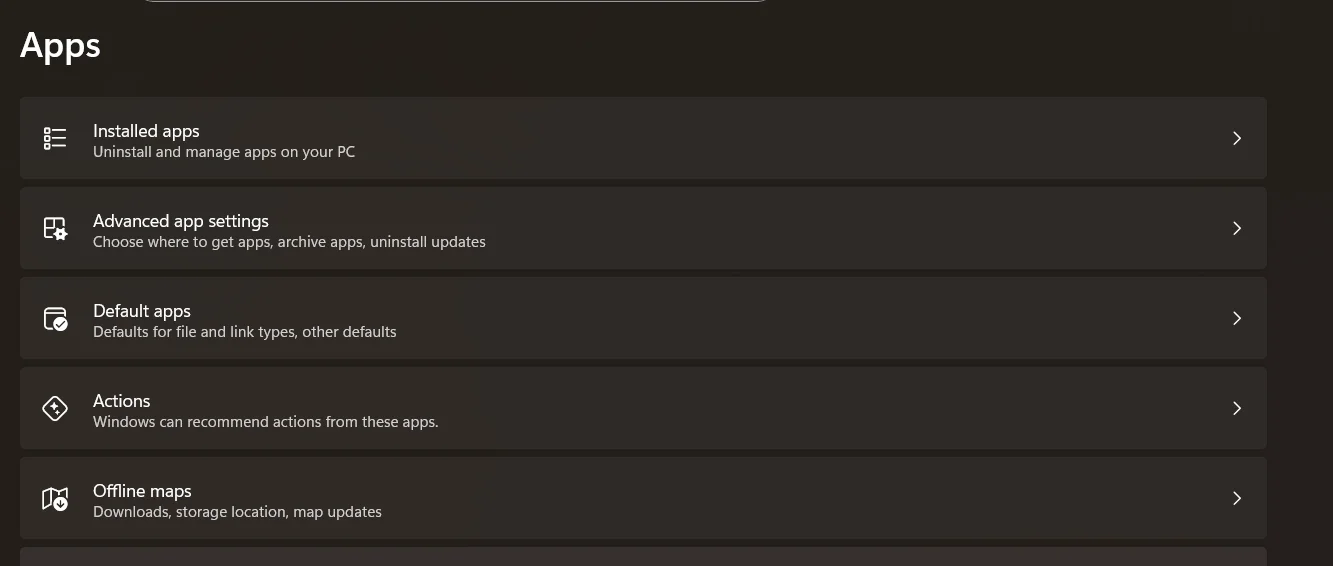
Task: Click the Default apps checkmark icon
Action: point(55,318)
